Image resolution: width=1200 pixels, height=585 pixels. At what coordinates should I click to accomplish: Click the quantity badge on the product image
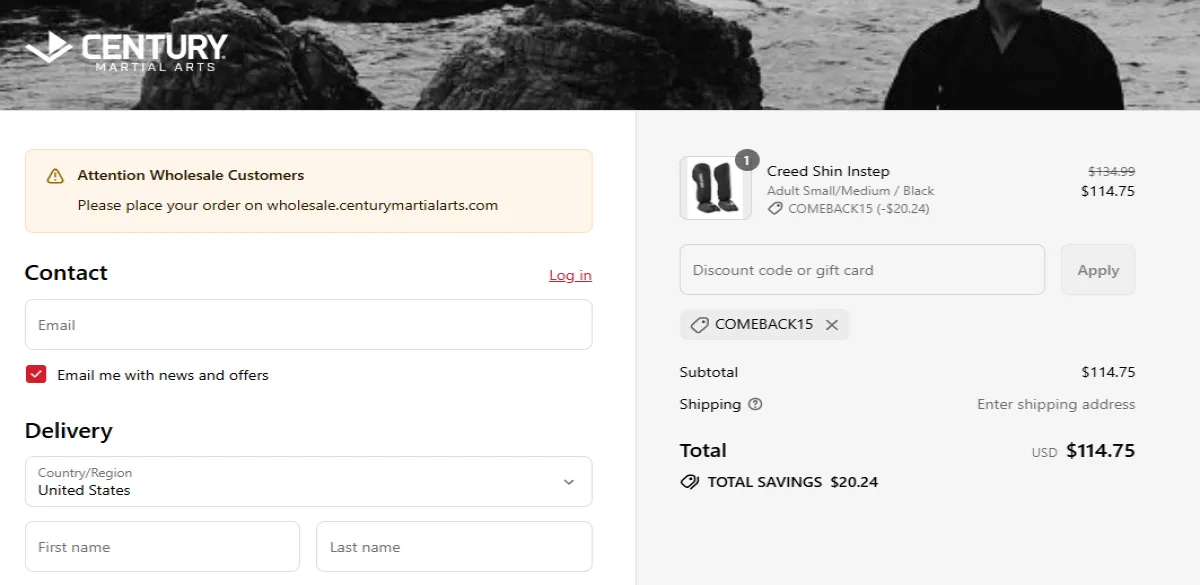click(x=749, y=158)
